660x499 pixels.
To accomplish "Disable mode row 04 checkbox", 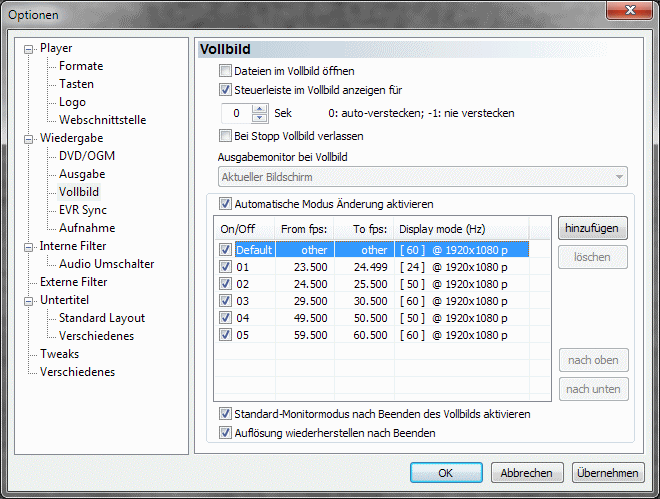I will tap(225, 318).
